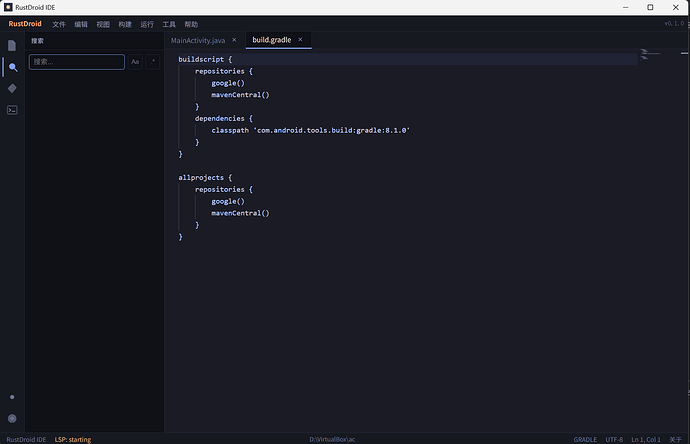This screenshot has height=444, width=690.
Task: Click the small dot icon in sidebar bottom
Action: (x=12, y=397)
